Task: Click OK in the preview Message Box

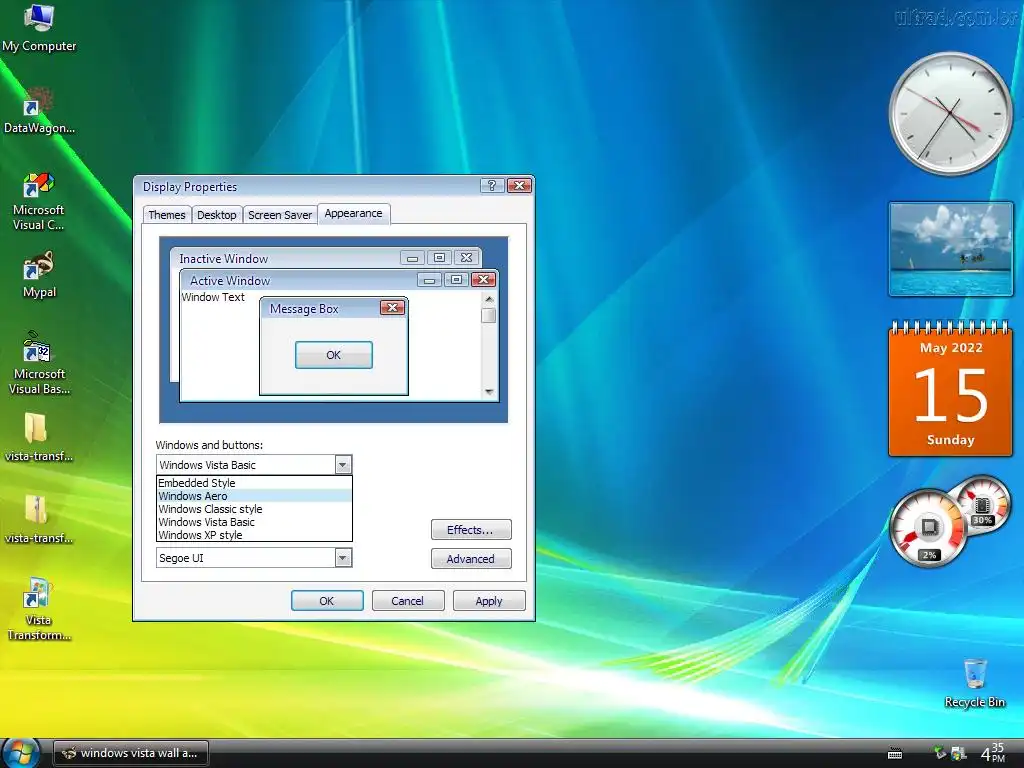Action: click(x=334, y=355)
